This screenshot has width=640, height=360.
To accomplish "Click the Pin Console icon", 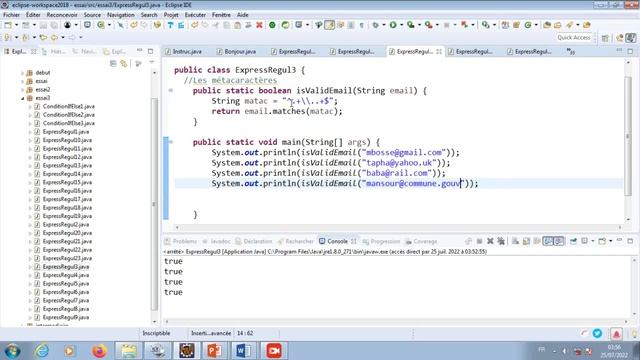I will point(573,241).
